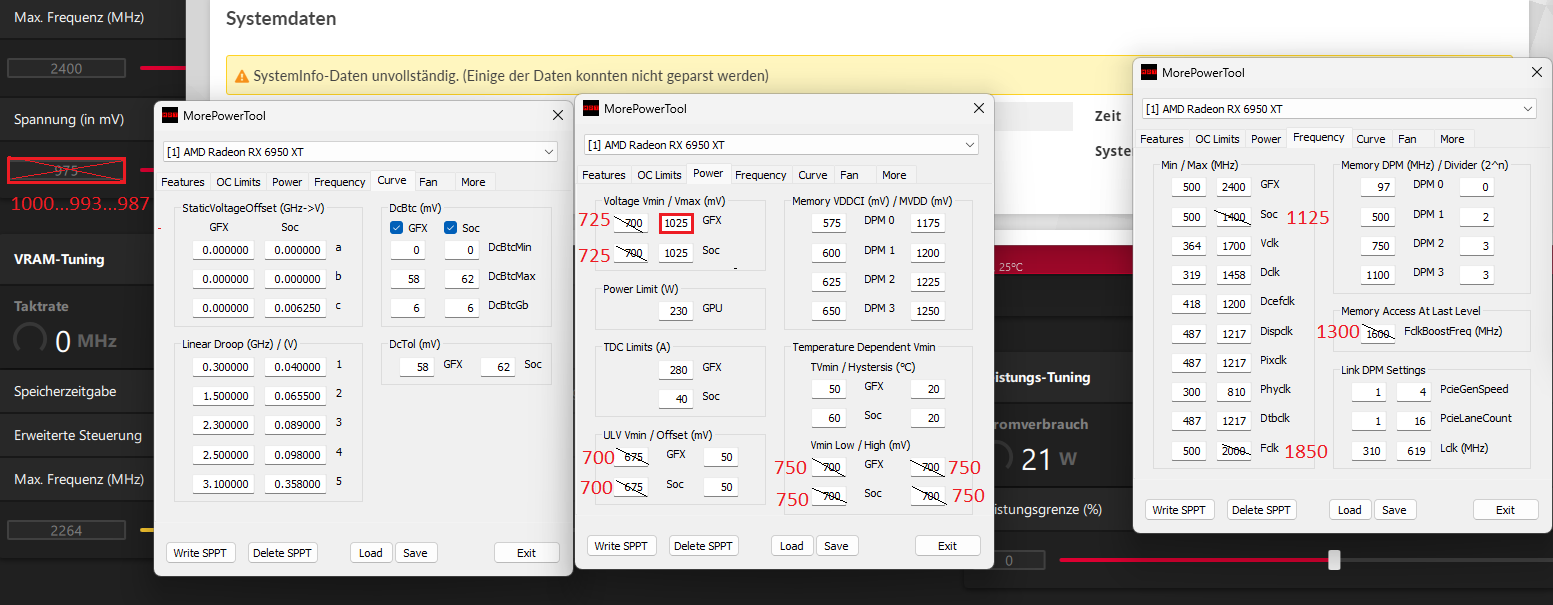This screenshot has width=1553, height=605.
Task: Switch to Power tab in the Frequency window
Action: [x=1266, y=139]
